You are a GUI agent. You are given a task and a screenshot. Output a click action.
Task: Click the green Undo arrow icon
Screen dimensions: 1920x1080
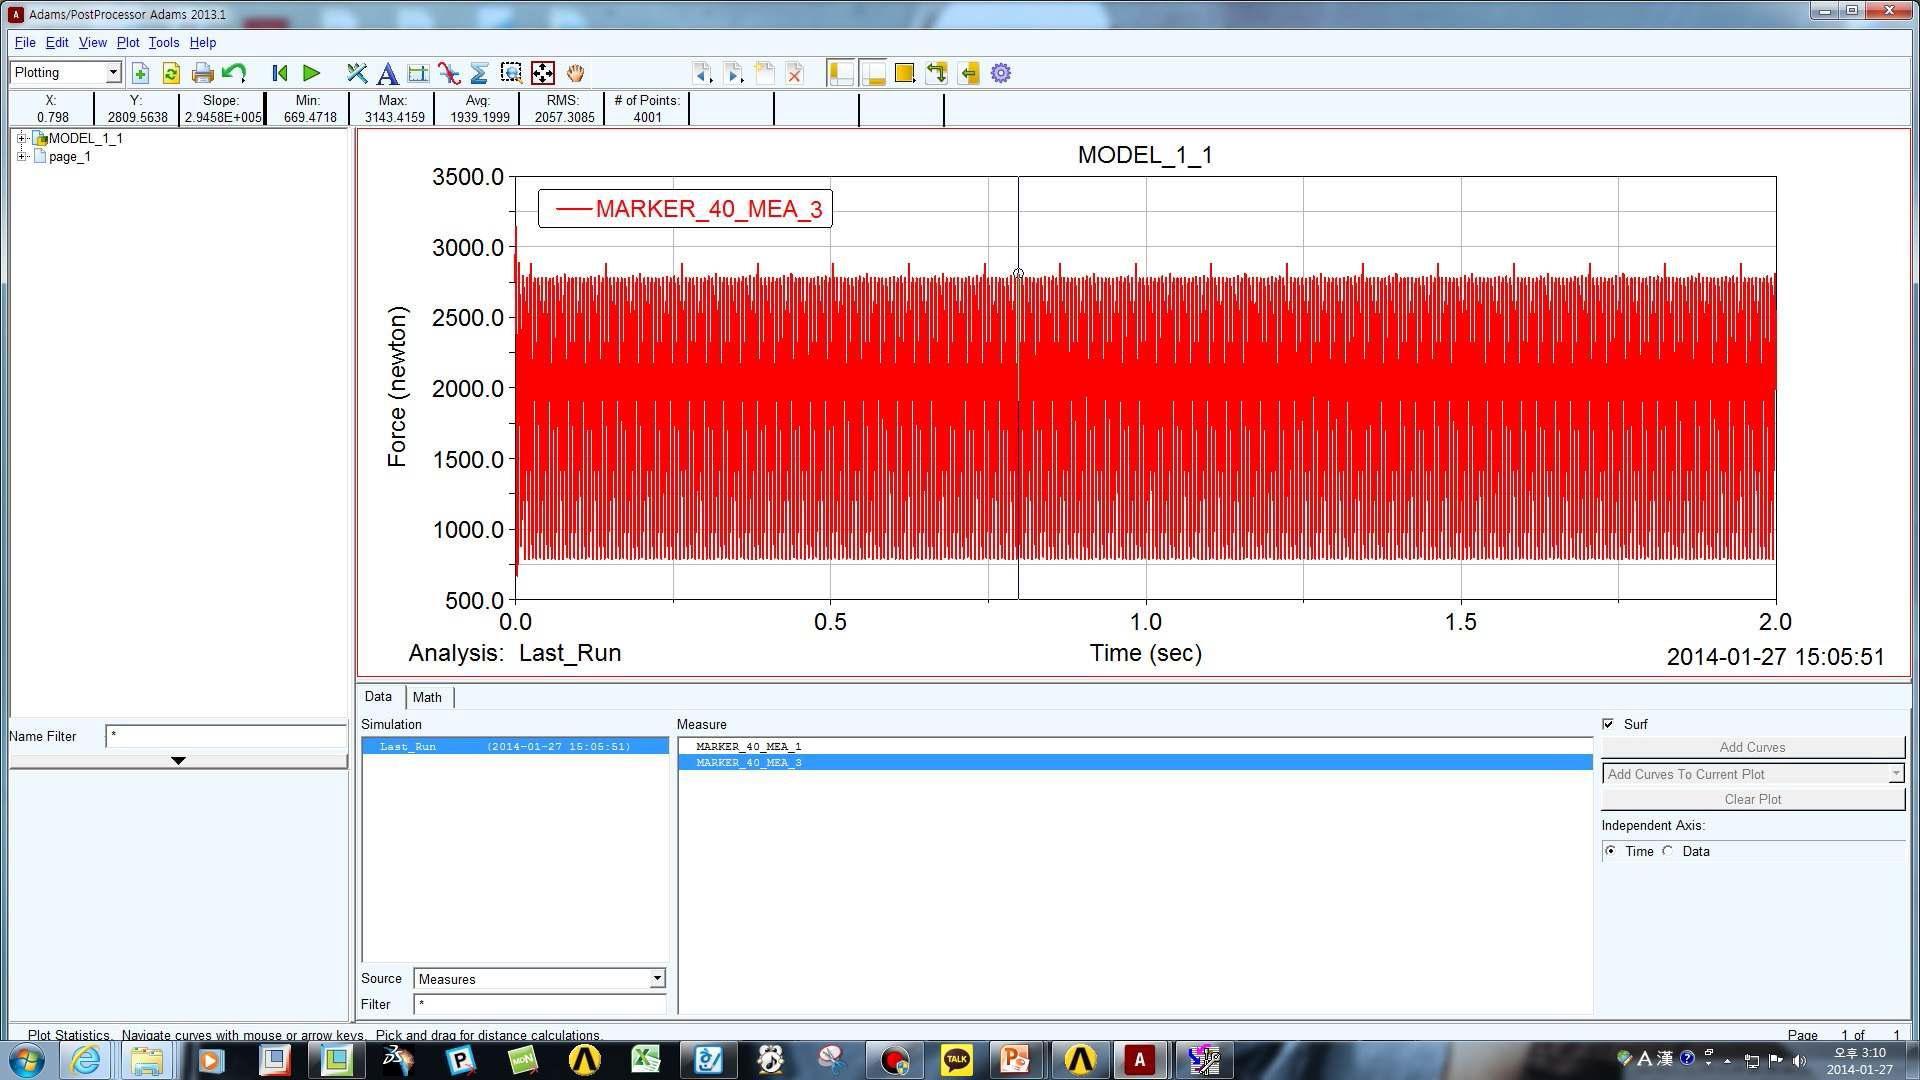pyautogui.click(x=234, y=73)
